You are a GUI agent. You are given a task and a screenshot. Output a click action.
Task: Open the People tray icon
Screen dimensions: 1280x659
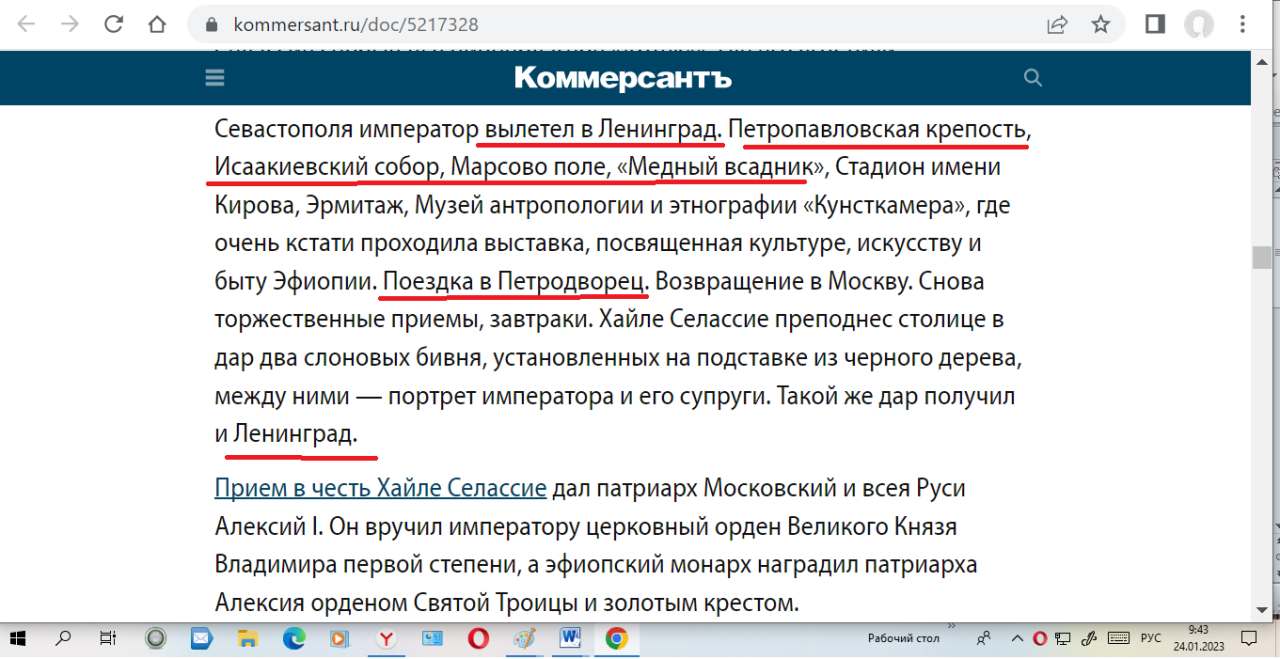tap(984, 638)
